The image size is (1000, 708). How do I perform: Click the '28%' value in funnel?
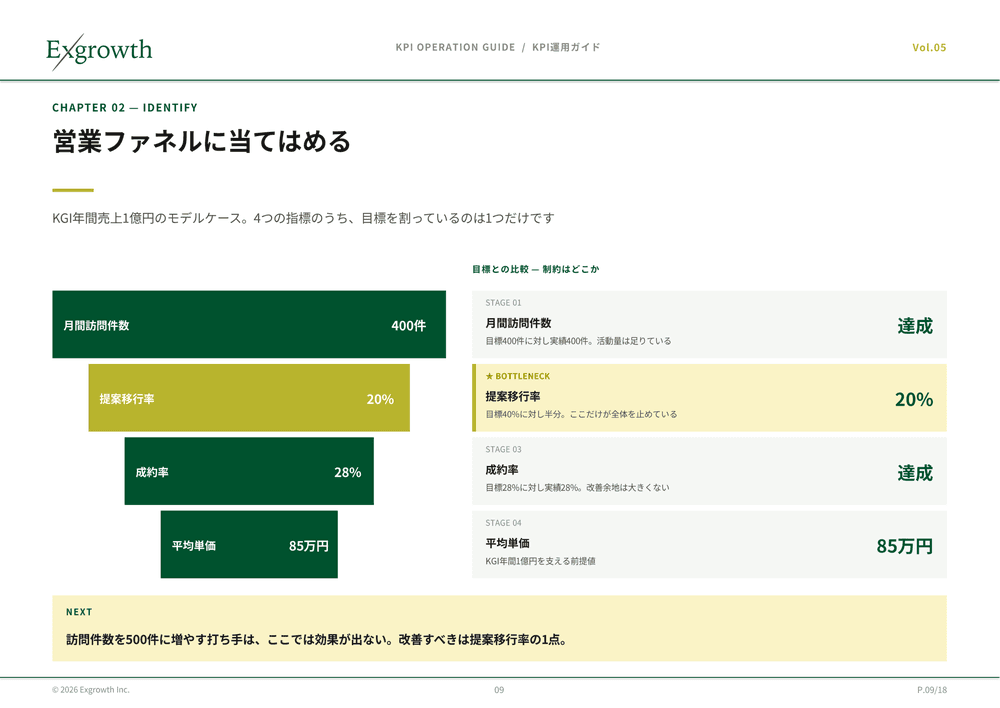(x=348, y=473)
